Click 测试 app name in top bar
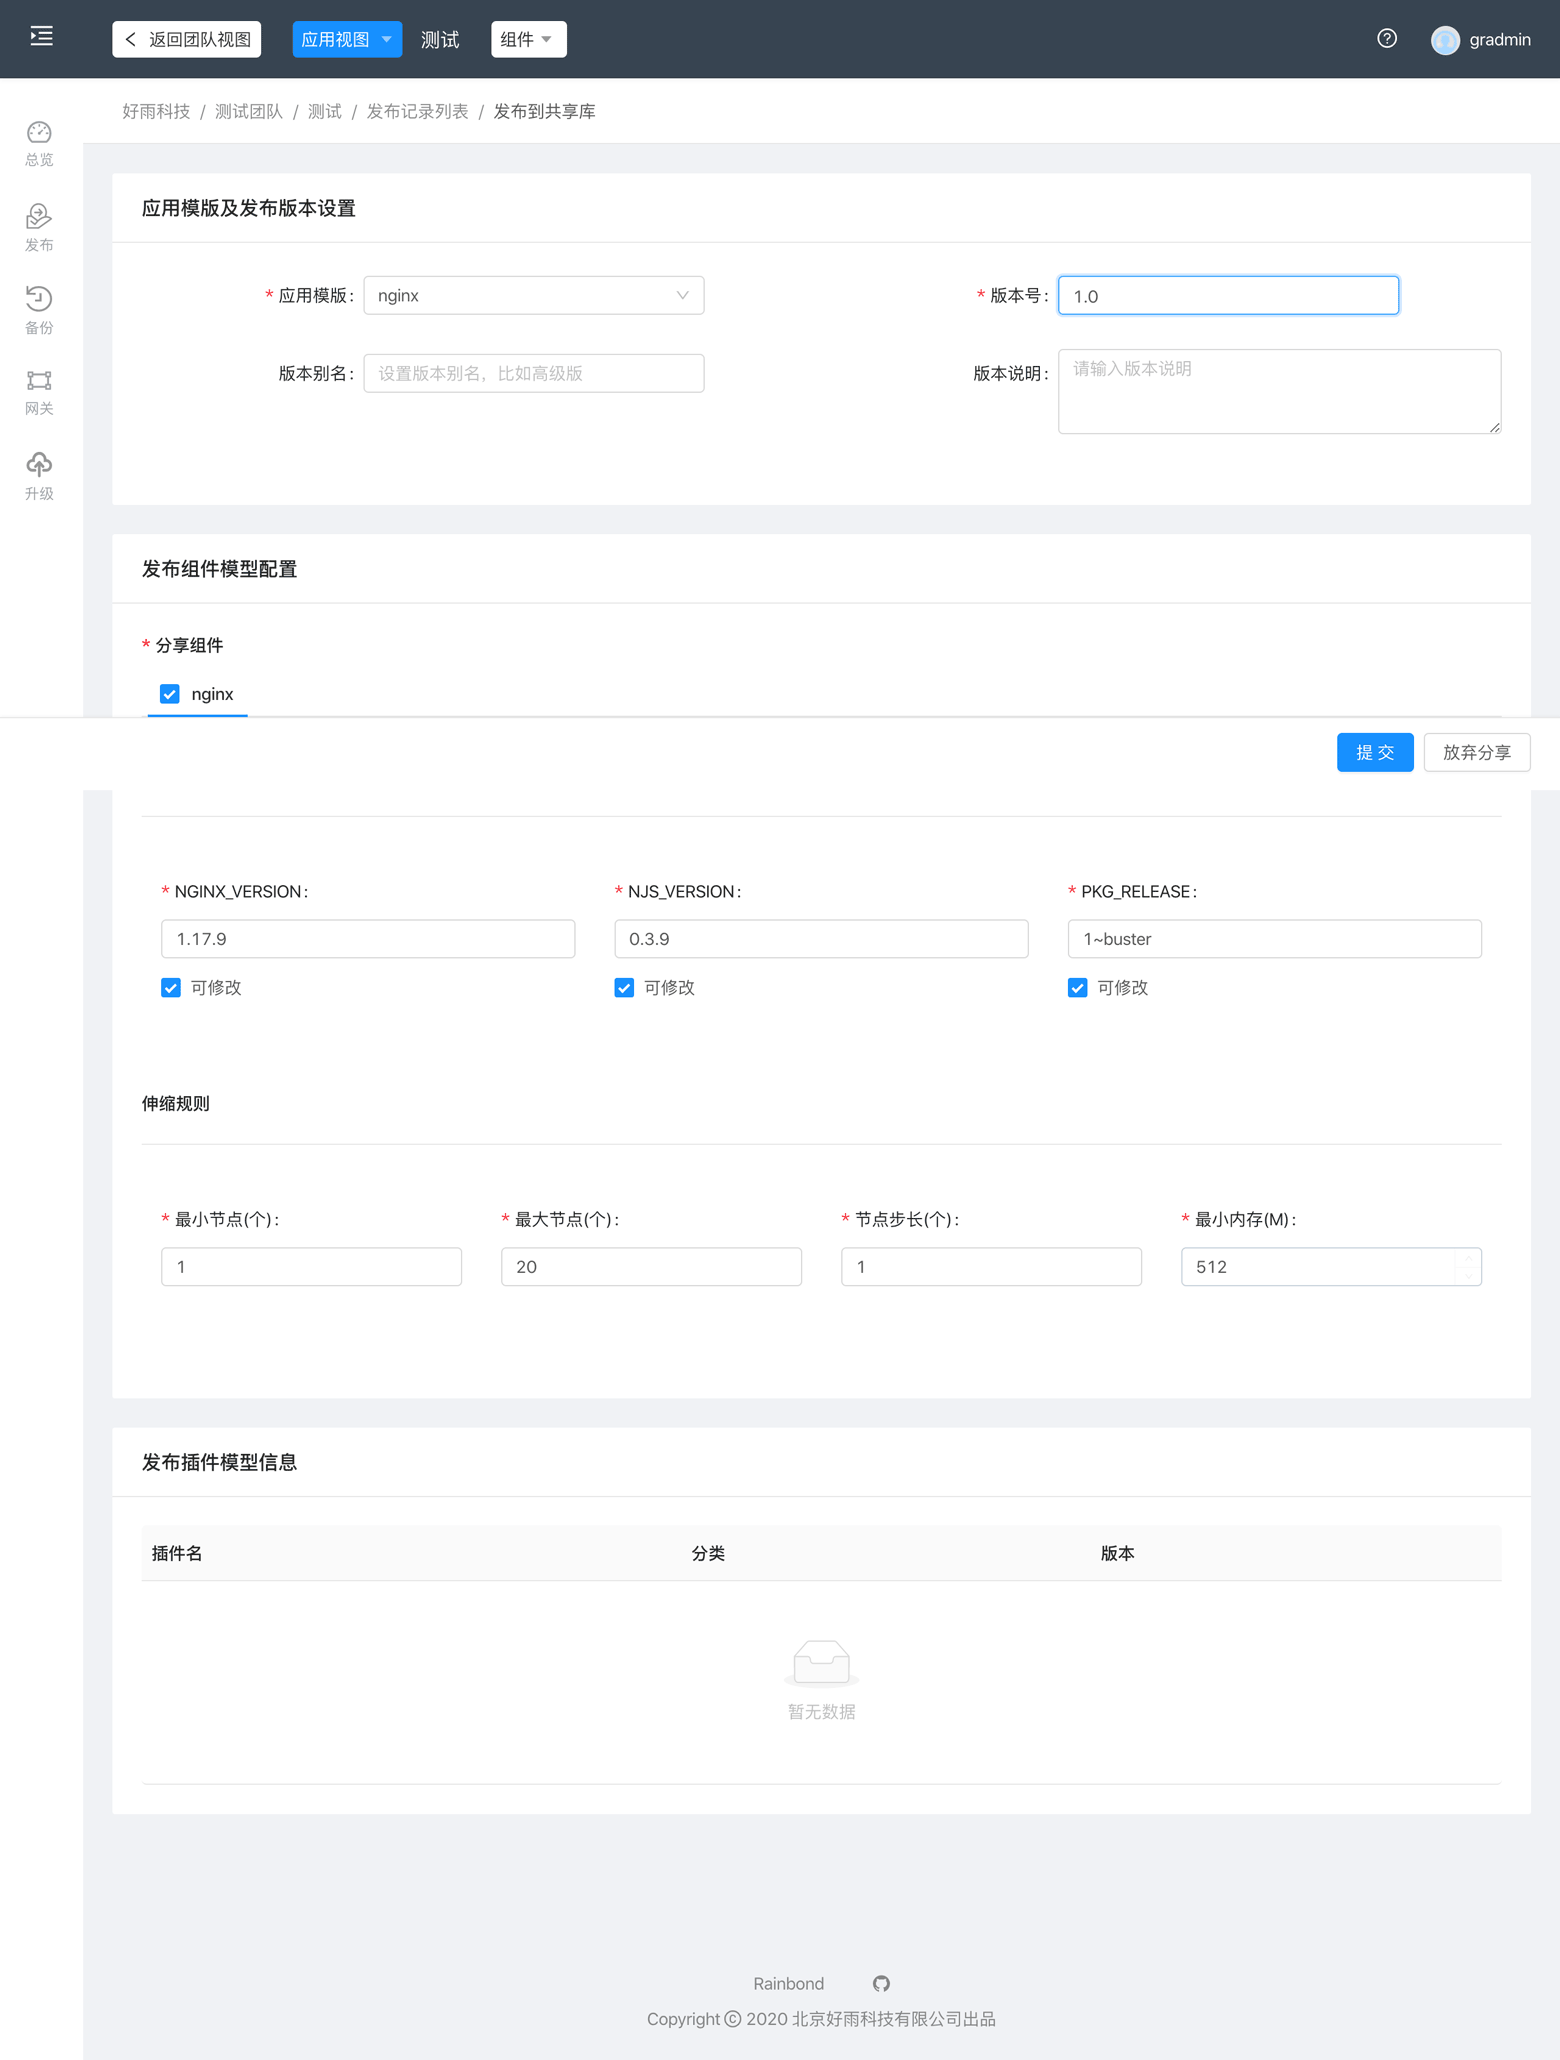The height and width of the screenshot is (2060, 1560). (x=440, y=39)
